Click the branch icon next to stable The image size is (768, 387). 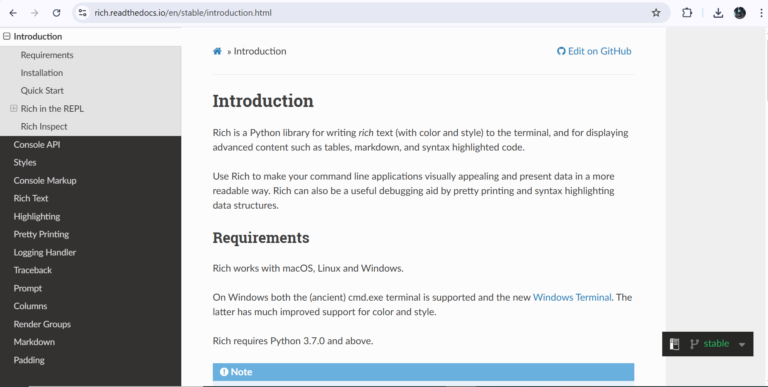coord(694,344)
